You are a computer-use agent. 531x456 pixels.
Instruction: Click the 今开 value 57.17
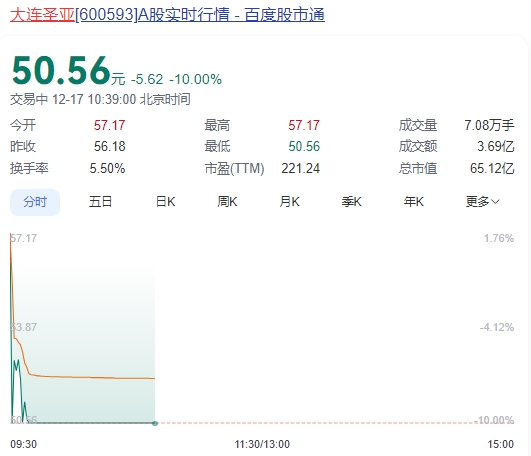point(109,125)
